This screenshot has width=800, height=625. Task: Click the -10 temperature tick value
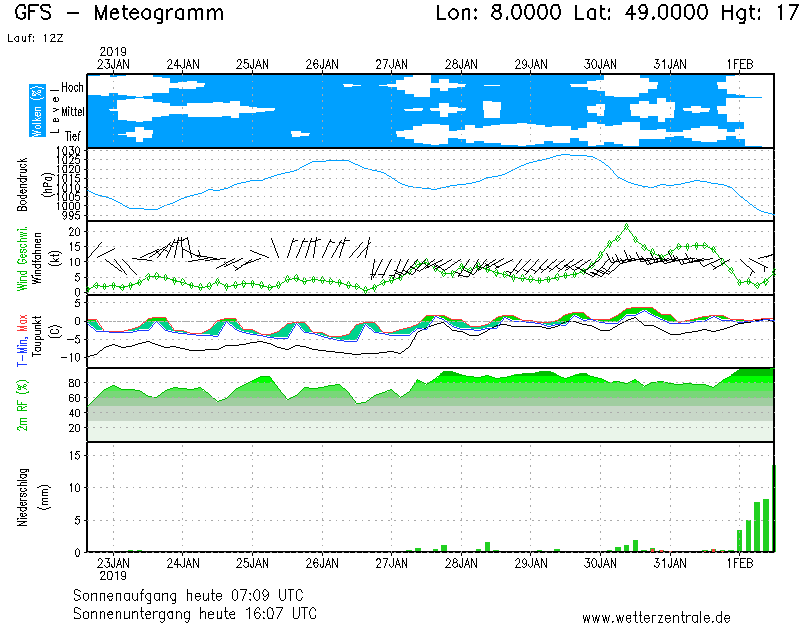(x=71, y=357)
